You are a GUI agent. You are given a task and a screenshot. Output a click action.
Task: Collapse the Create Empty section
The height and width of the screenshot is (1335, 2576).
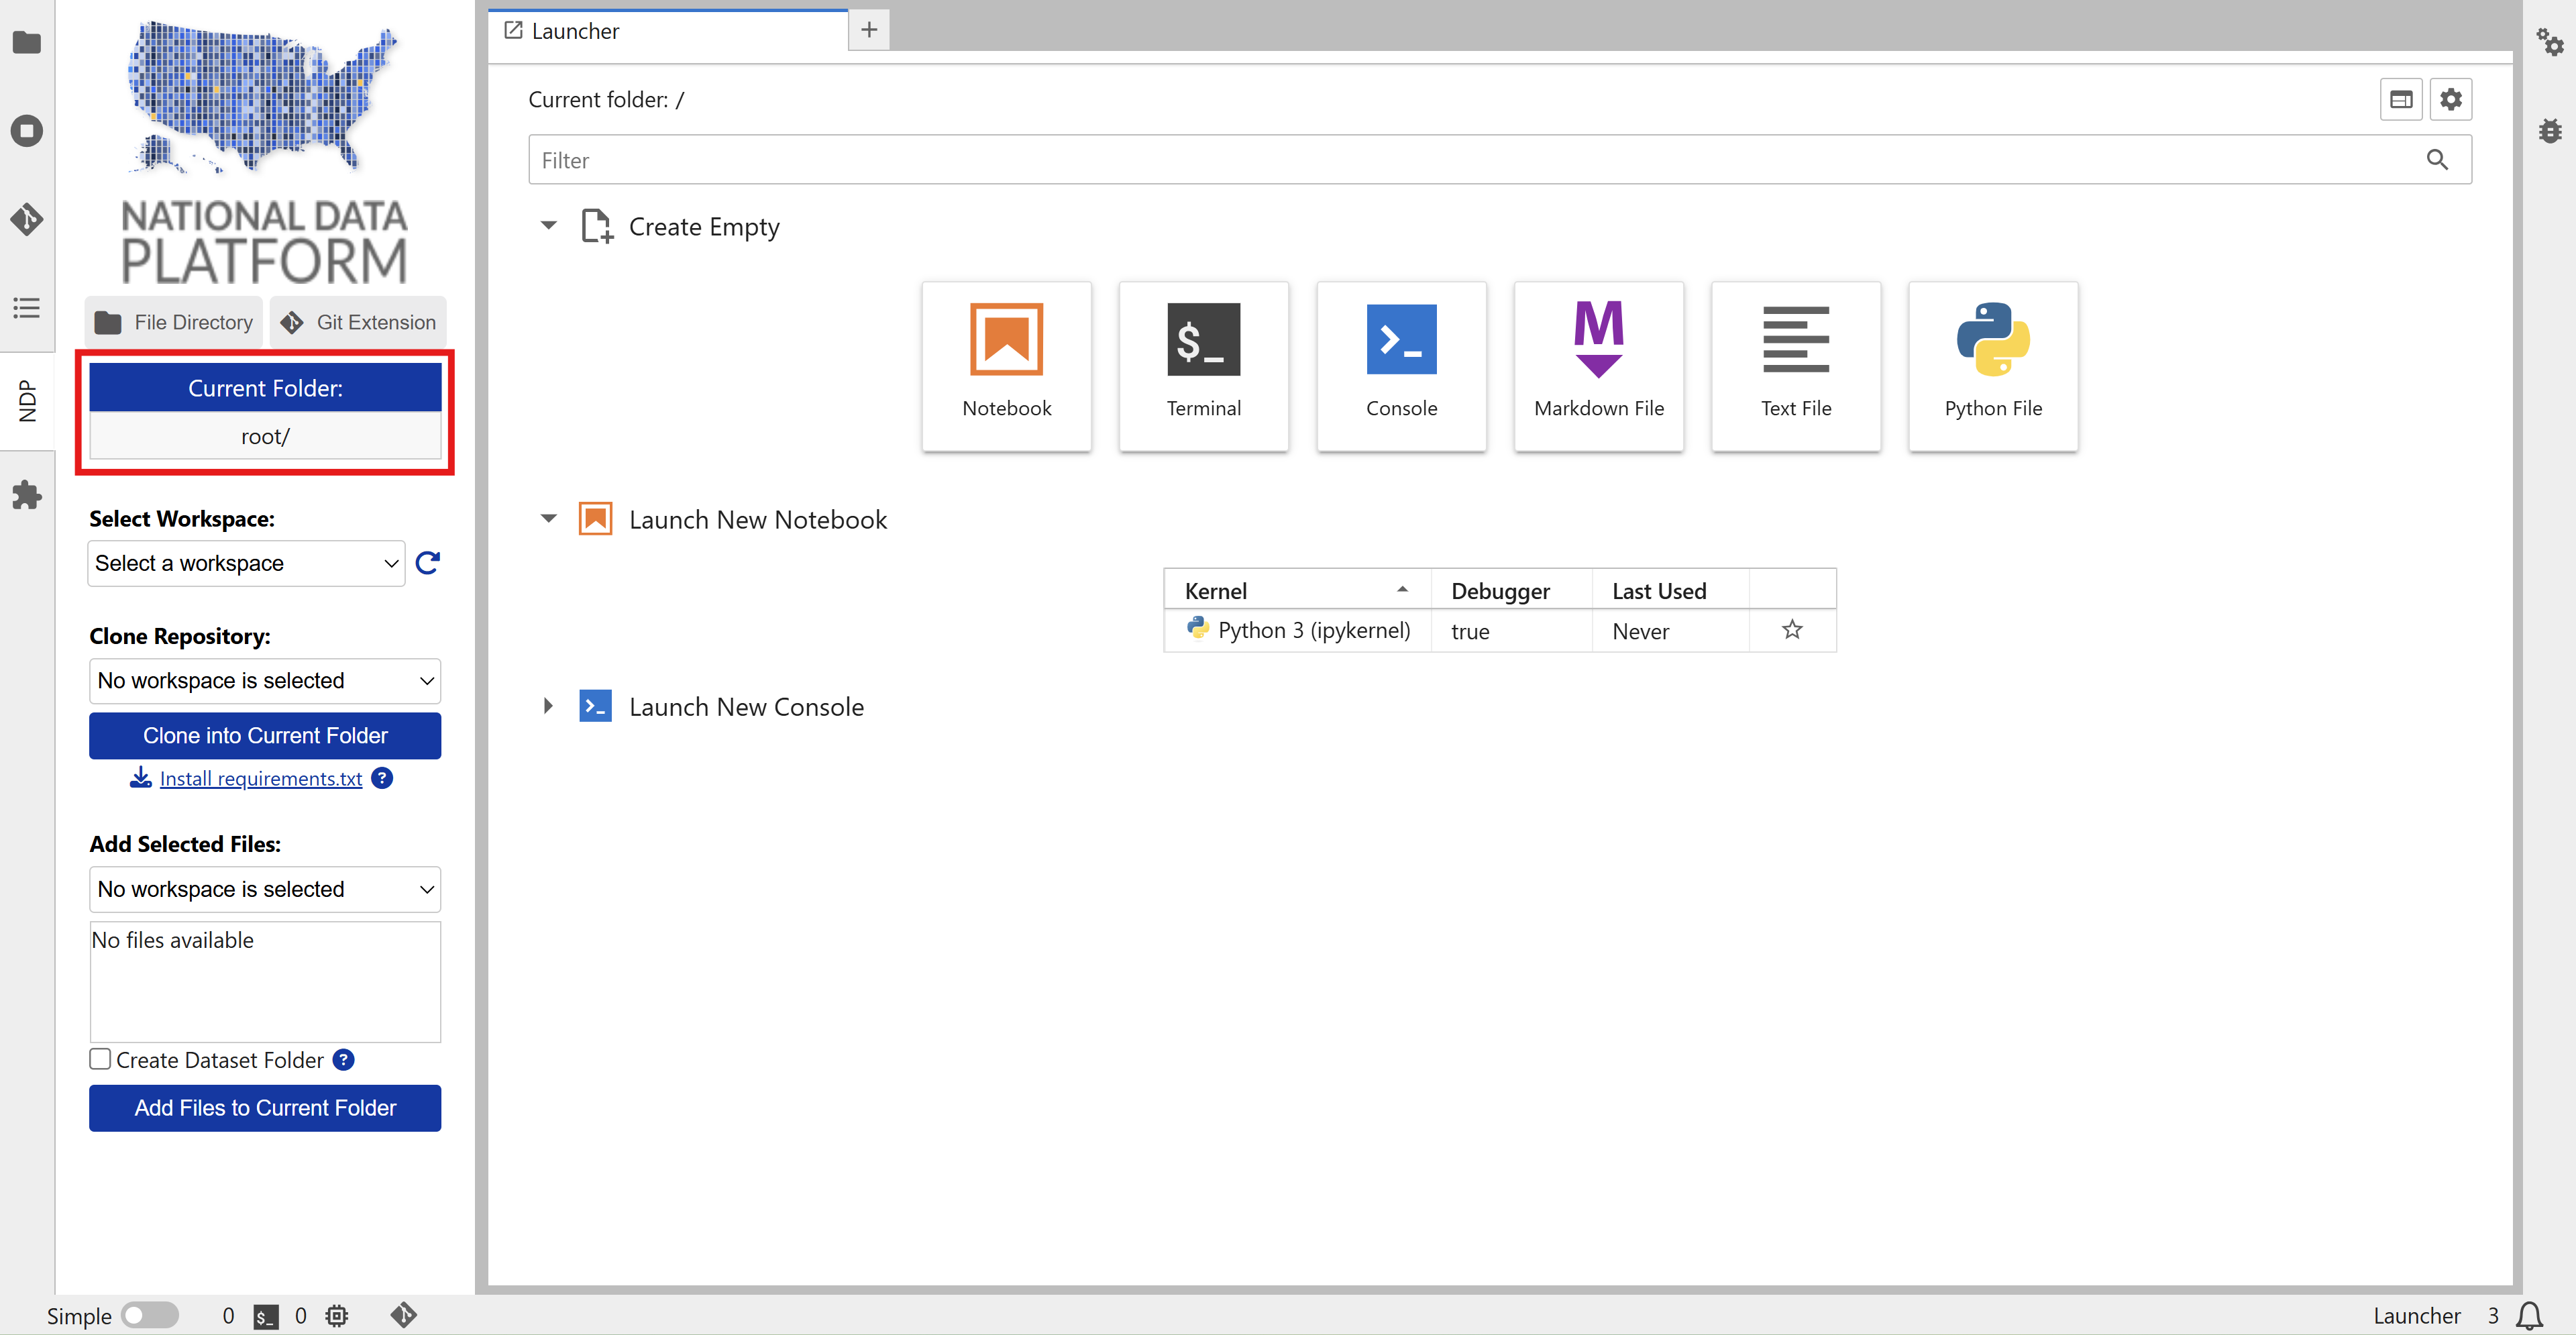pos(548,226)
